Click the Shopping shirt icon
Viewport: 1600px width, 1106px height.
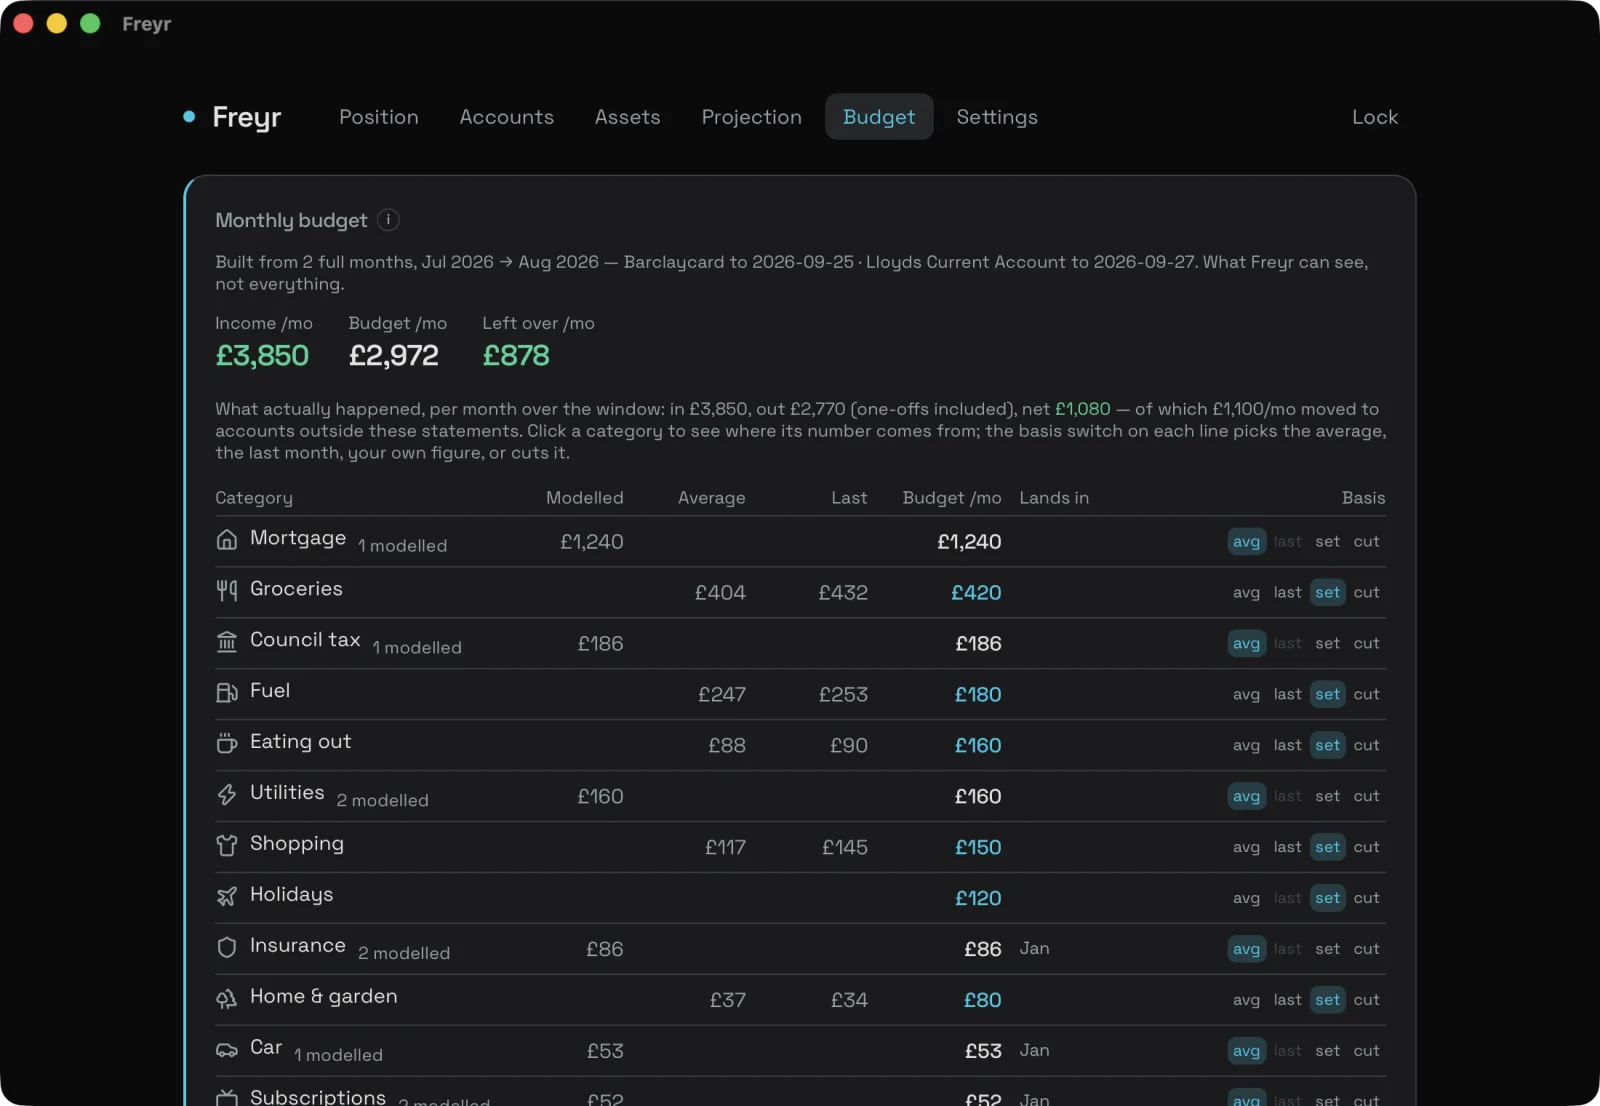pyautogui.click(x=227, y=846)
